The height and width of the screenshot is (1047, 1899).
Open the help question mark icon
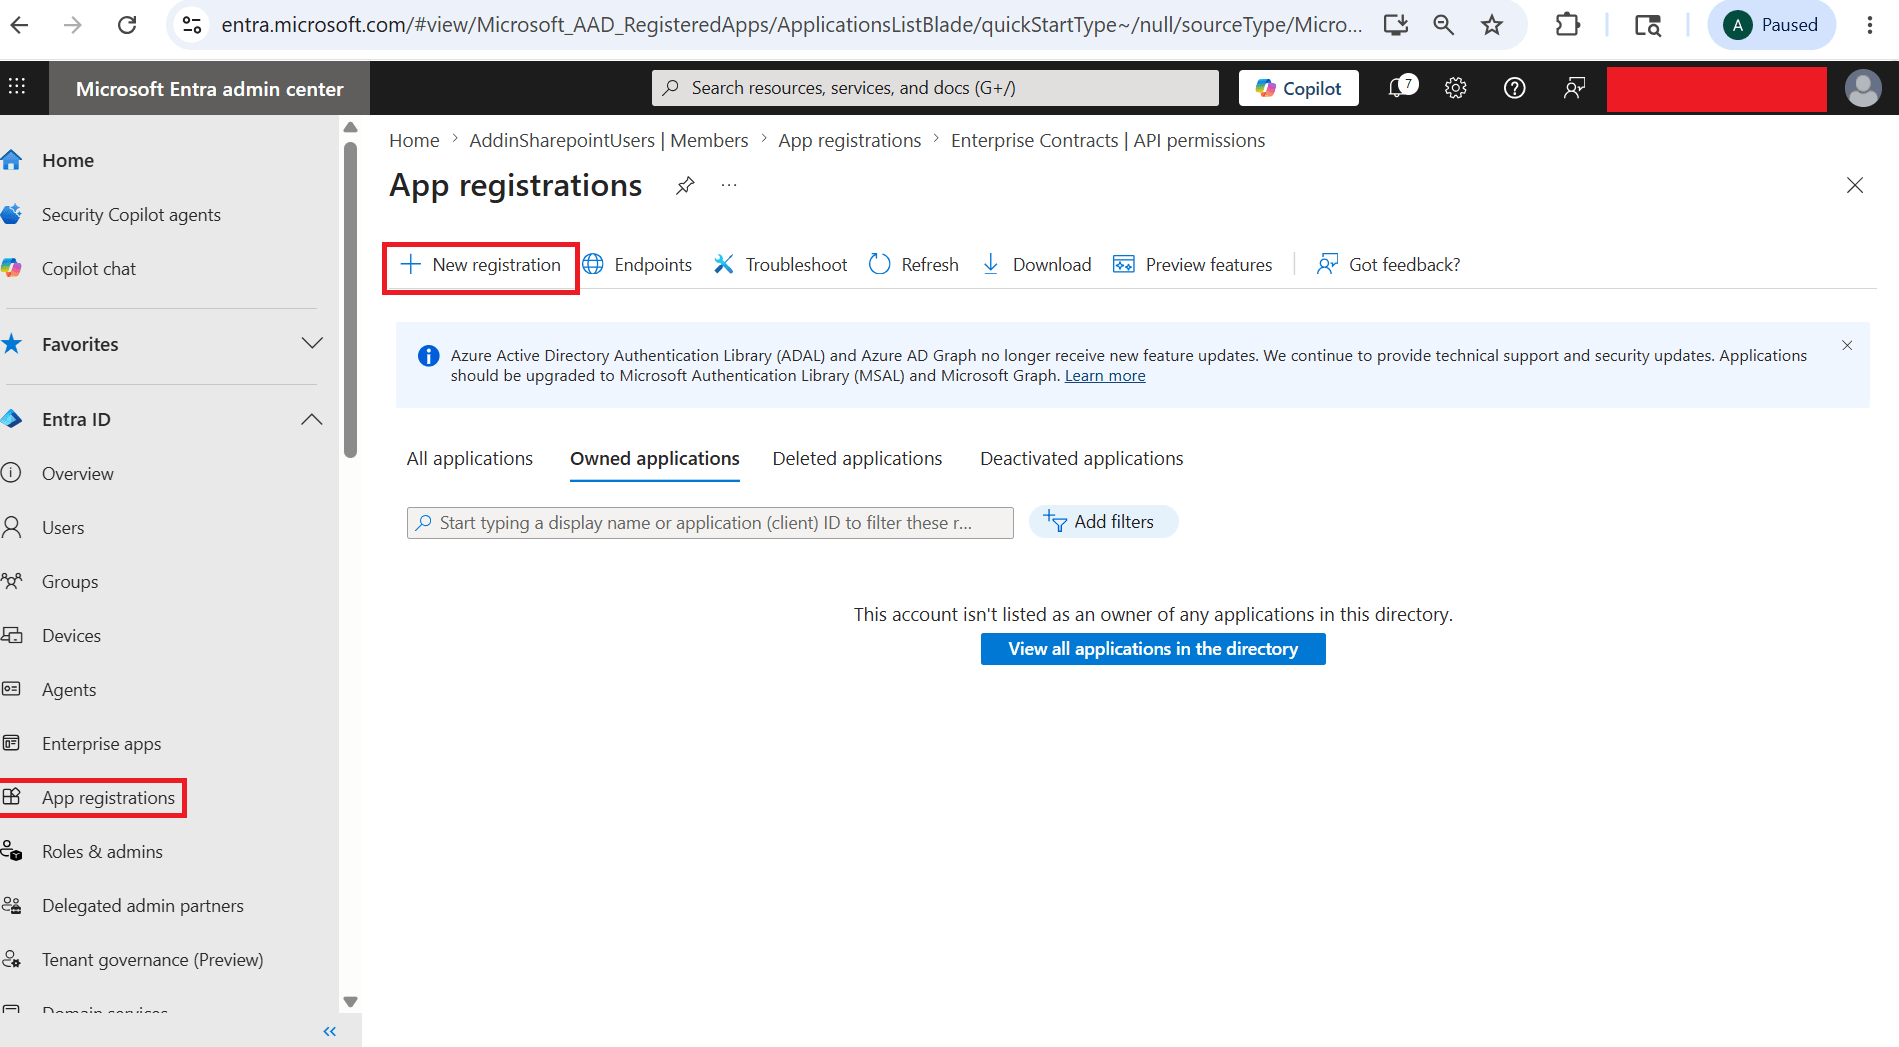[1515, 88]
